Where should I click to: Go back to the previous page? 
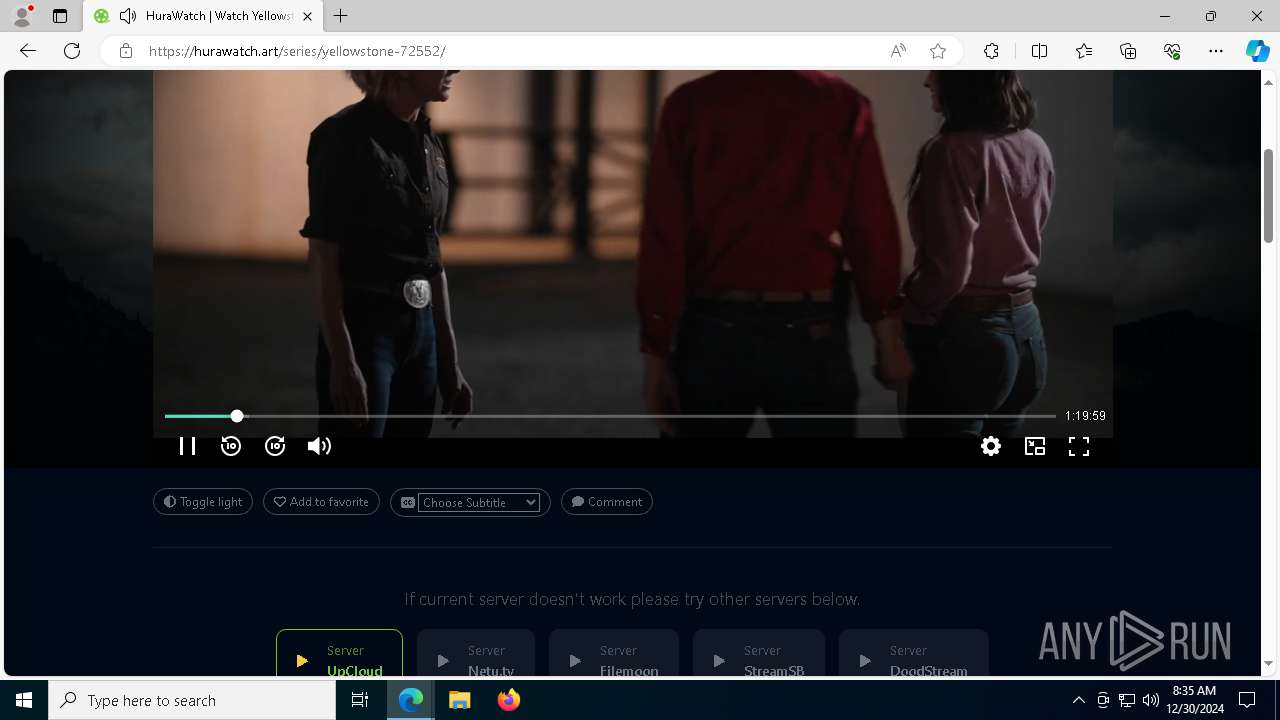point(28,51)
